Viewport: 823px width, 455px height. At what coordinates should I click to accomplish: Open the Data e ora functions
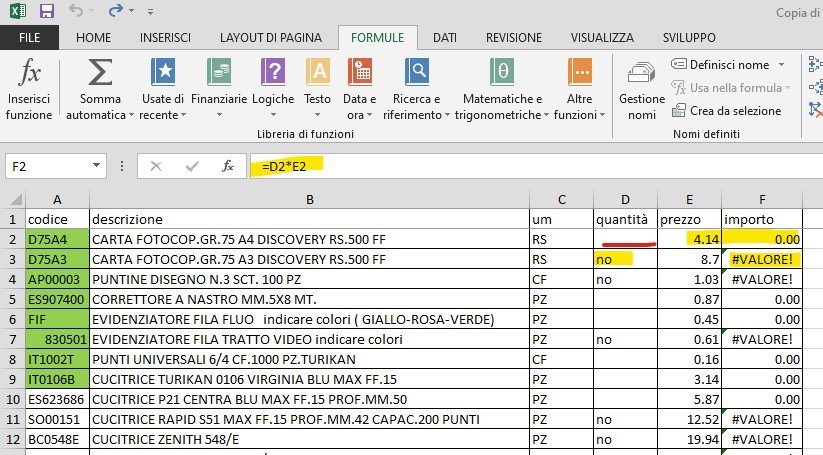coord(360,89)
